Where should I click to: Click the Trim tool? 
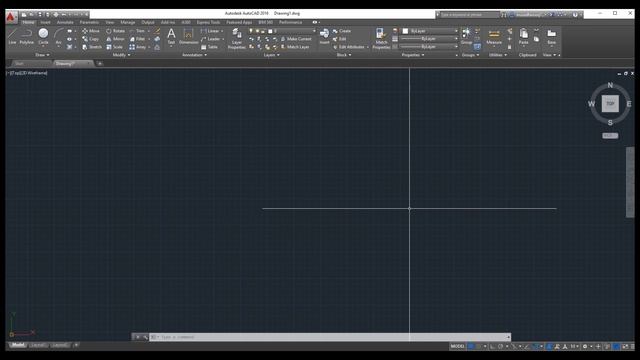tap(137, 31)
